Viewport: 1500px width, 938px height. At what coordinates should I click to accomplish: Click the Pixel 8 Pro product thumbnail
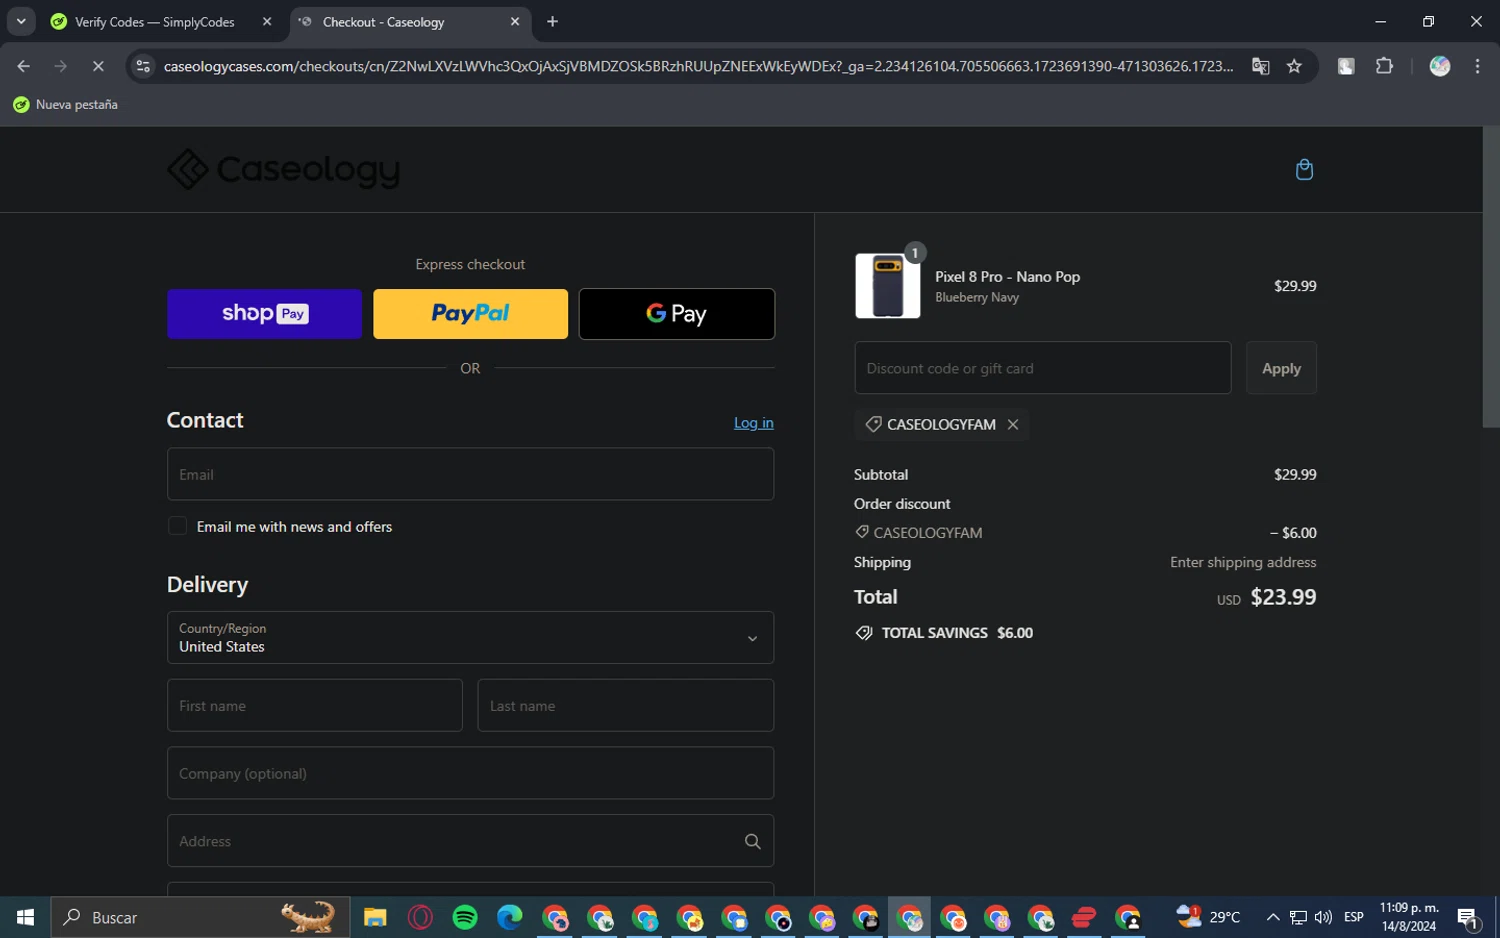coord(888,286)
